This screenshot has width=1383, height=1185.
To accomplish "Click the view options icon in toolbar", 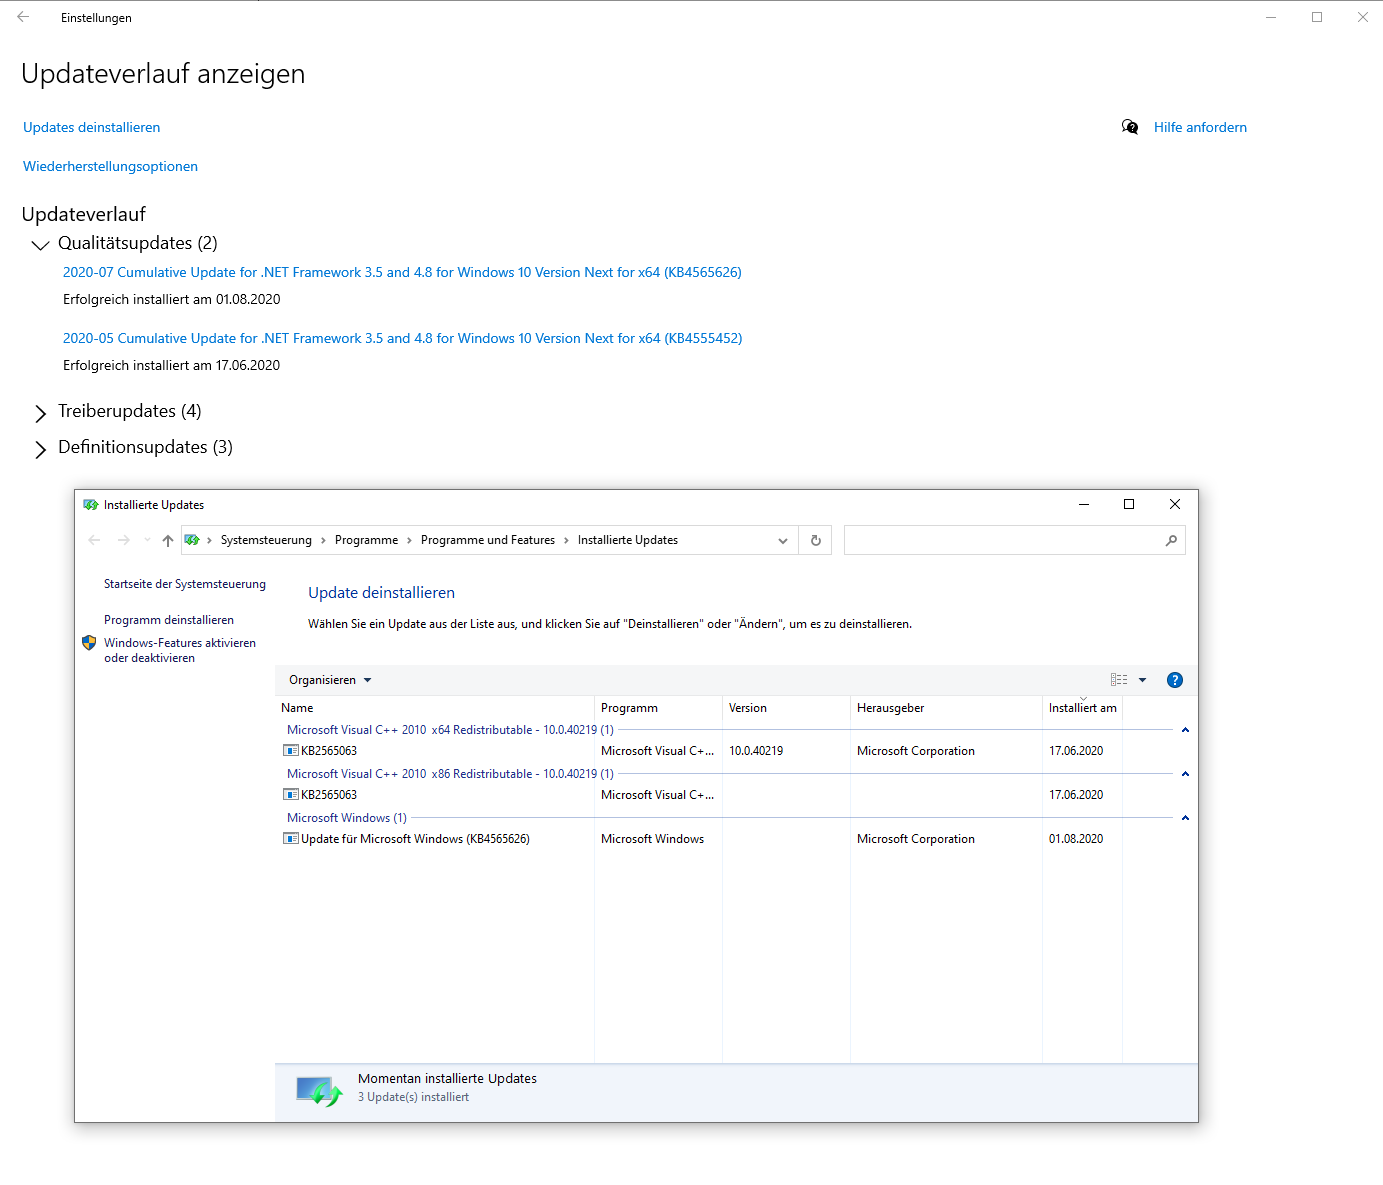I will click(1119, 680).
